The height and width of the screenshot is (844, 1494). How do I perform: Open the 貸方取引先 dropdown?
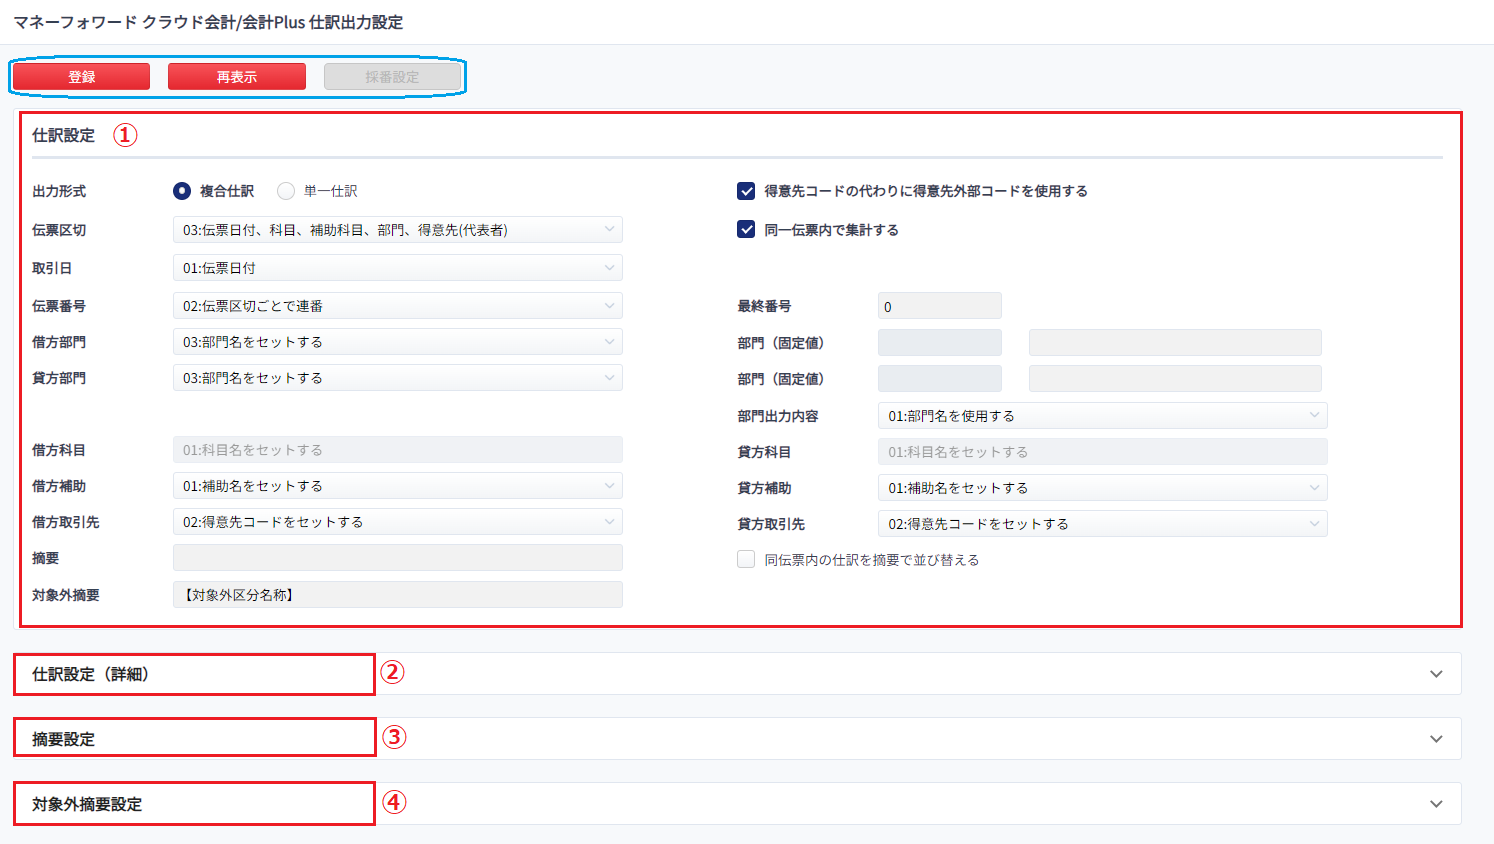coord(1103,524)
